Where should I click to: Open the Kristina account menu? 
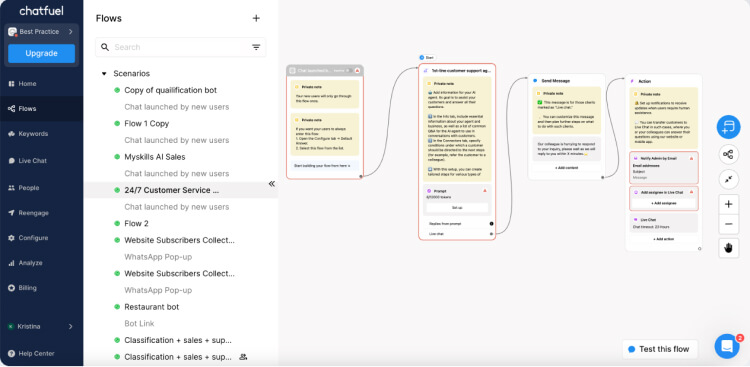click(41, 326)
